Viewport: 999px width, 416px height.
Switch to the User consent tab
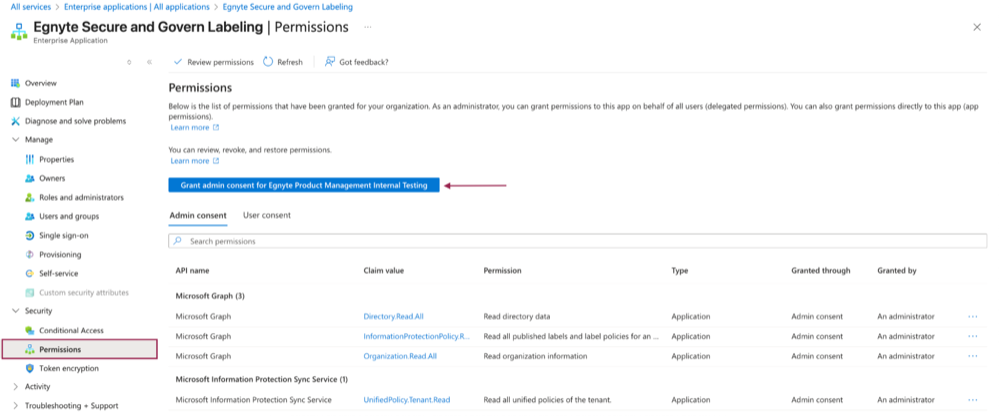click(x=267, y=215)
